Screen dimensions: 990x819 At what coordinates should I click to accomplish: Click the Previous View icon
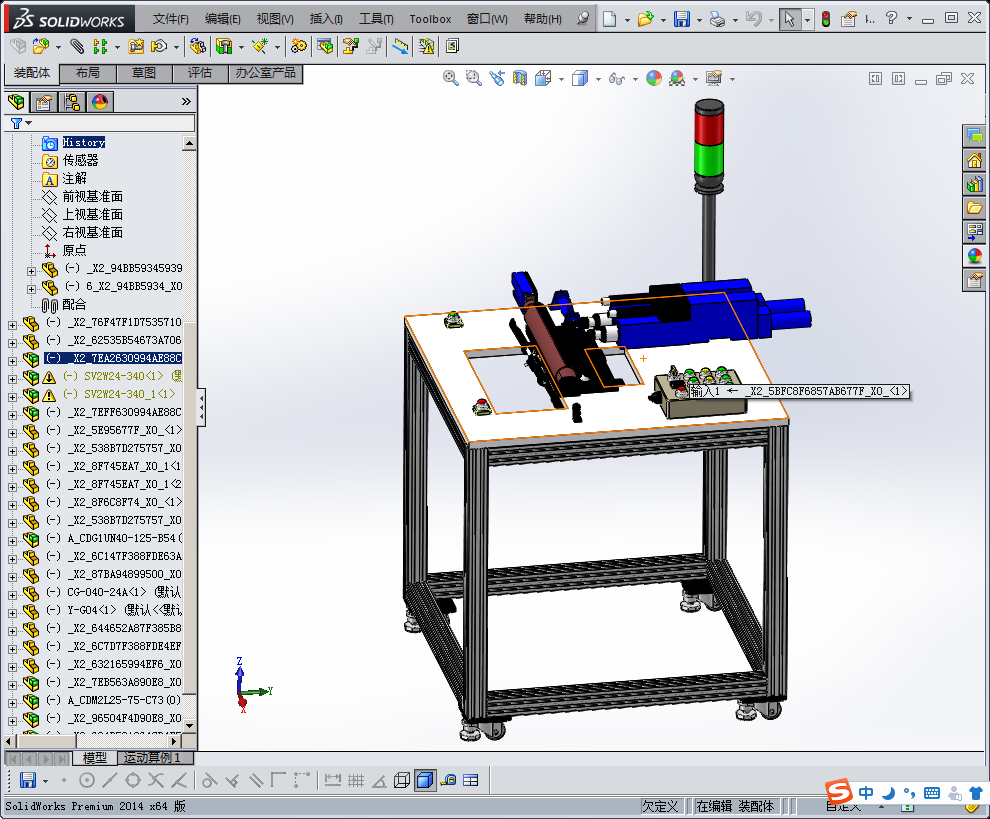pos(497,78)
